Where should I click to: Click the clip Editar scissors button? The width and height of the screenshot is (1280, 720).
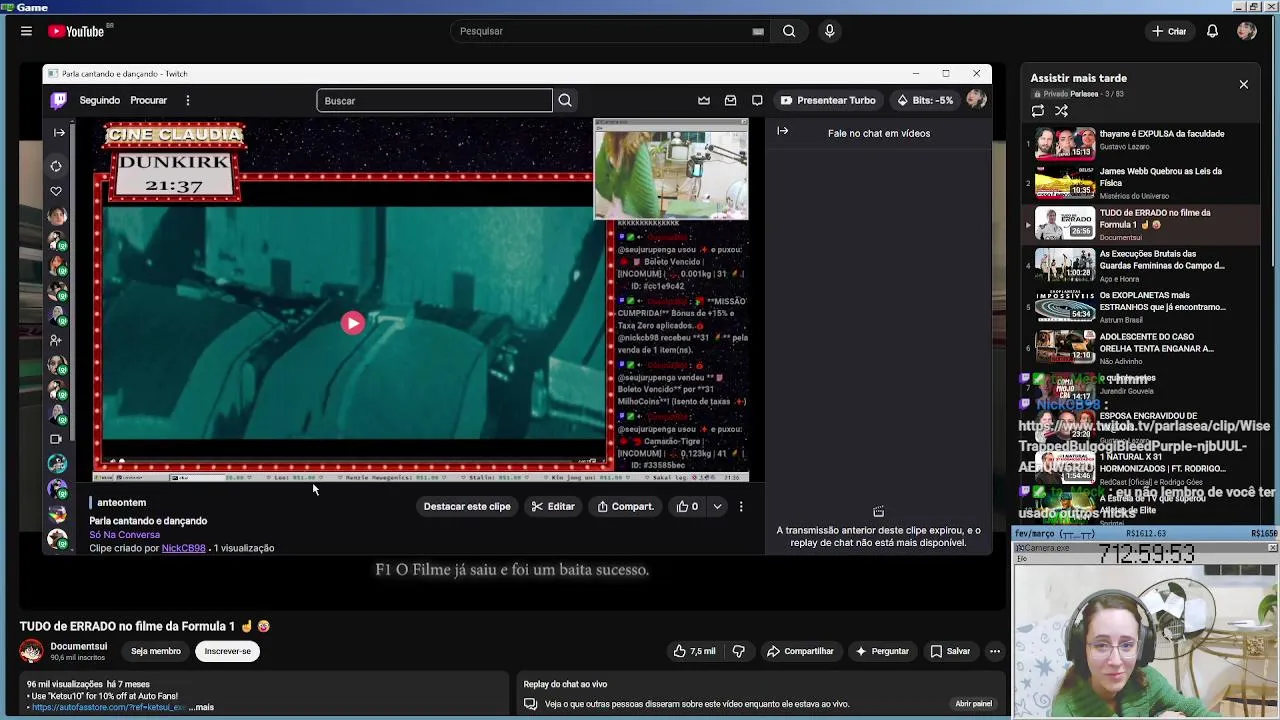pyautogui.click(x=553, y=507)
